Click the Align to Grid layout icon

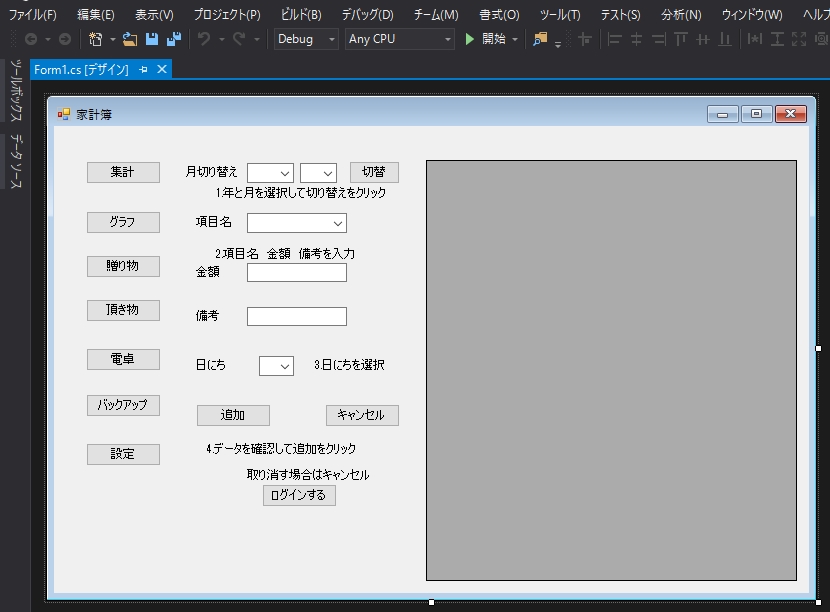pyautogui.click(x=585, y=39)
